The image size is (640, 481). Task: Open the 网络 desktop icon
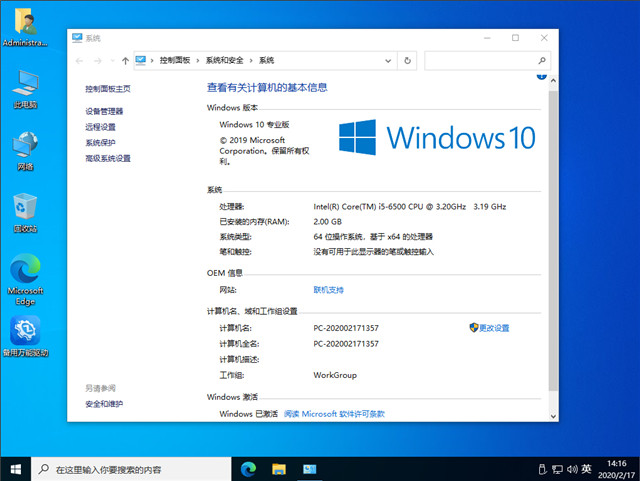click(25, 151)
